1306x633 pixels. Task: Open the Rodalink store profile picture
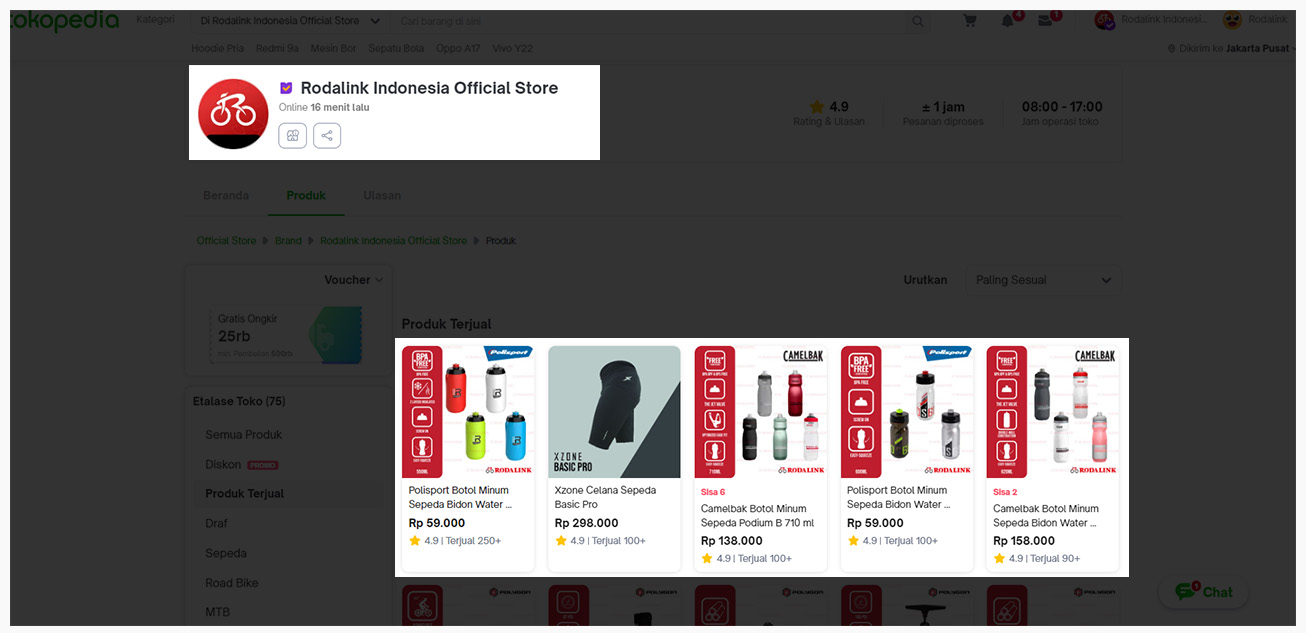coord(232,112)
